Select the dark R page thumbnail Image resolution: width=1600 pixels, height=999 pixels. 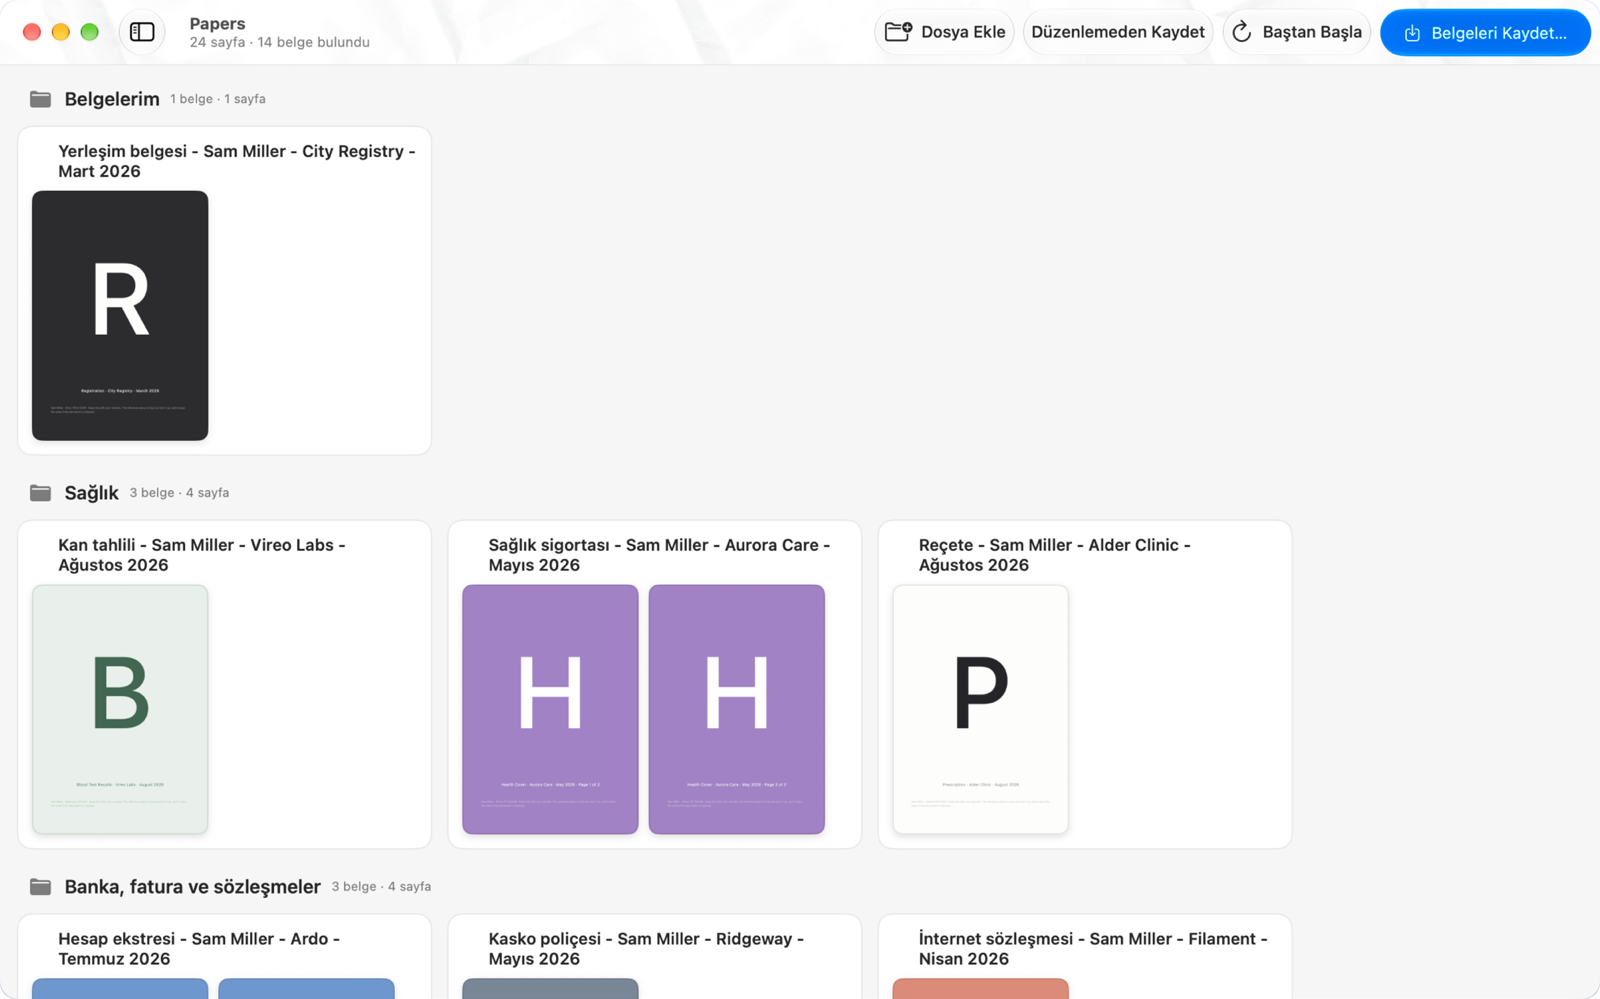120,316
